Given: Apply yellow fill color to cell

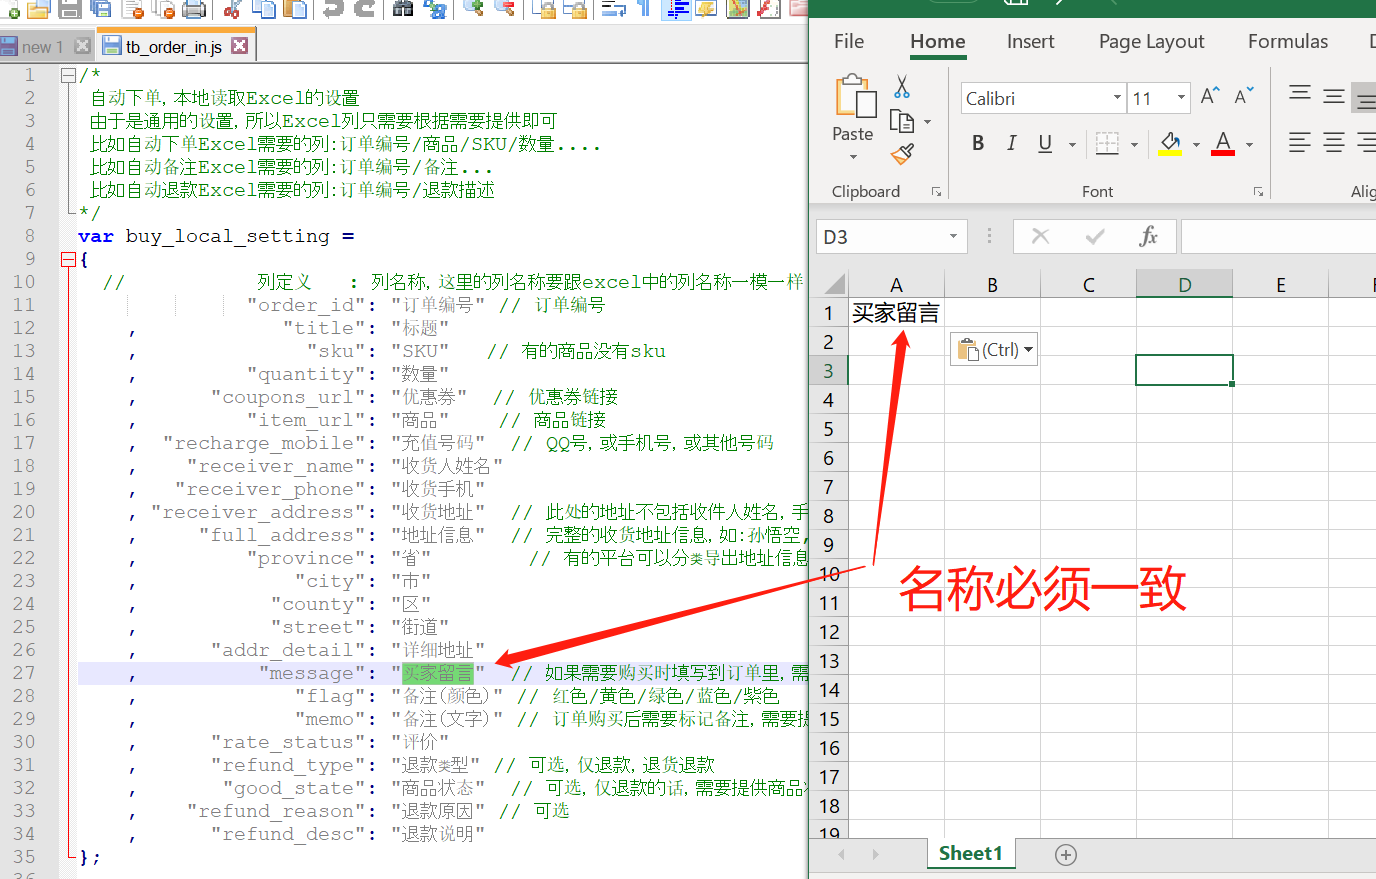Looking at the screenshot, I should click(x=1170, y=144).
